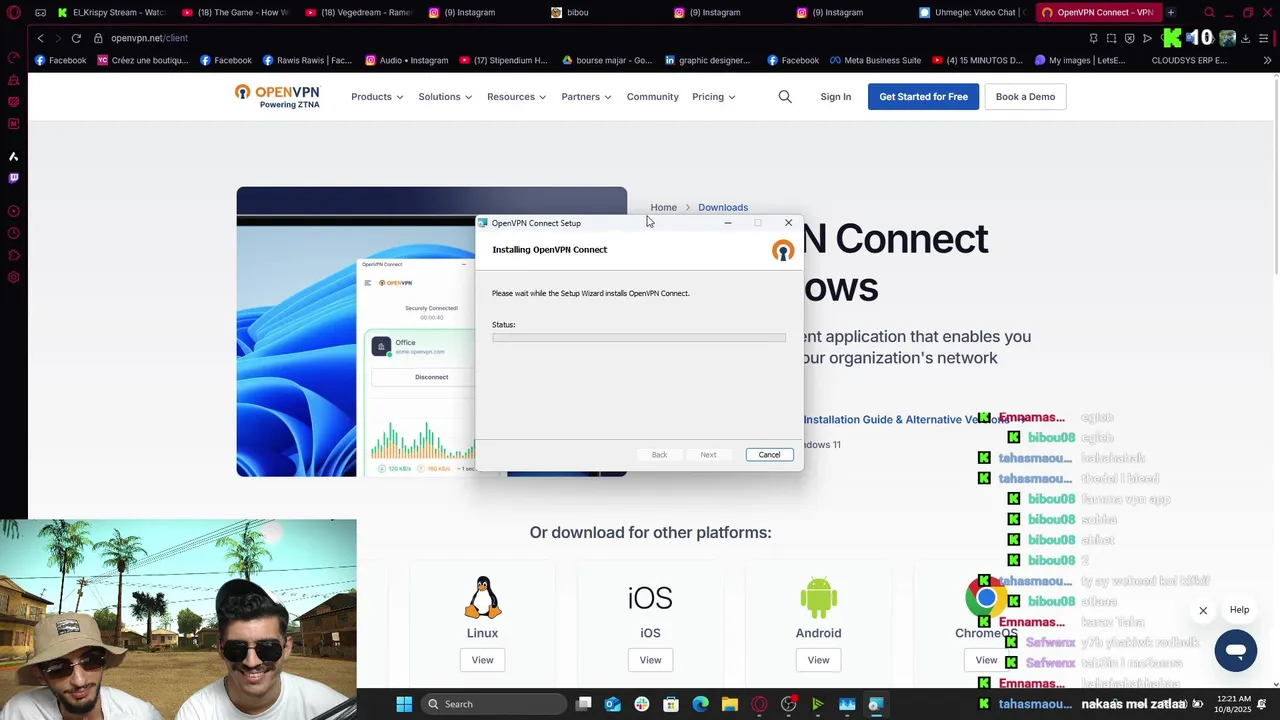The width and height of the screenshot is (1280, 720).
Task: Dismiss the Help bubble with its X
Action: point(1203,610)
